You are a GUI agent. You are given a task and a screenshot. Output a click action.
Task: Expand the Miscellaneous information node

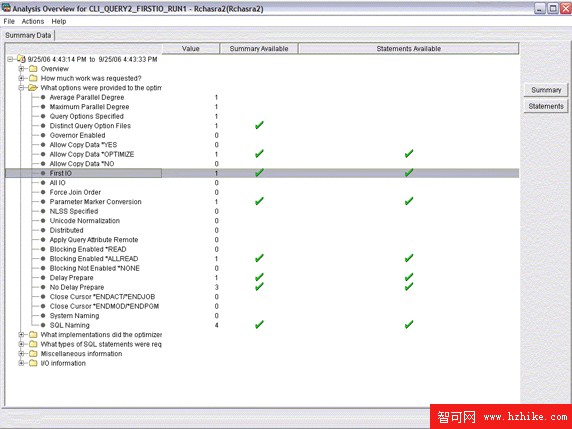click(x=21, y=353)
